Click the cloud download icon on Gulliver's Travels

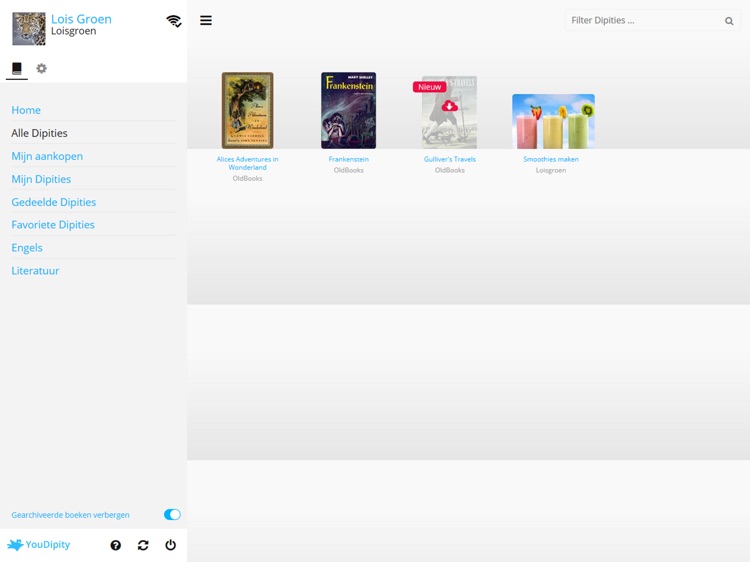[449, 106]
